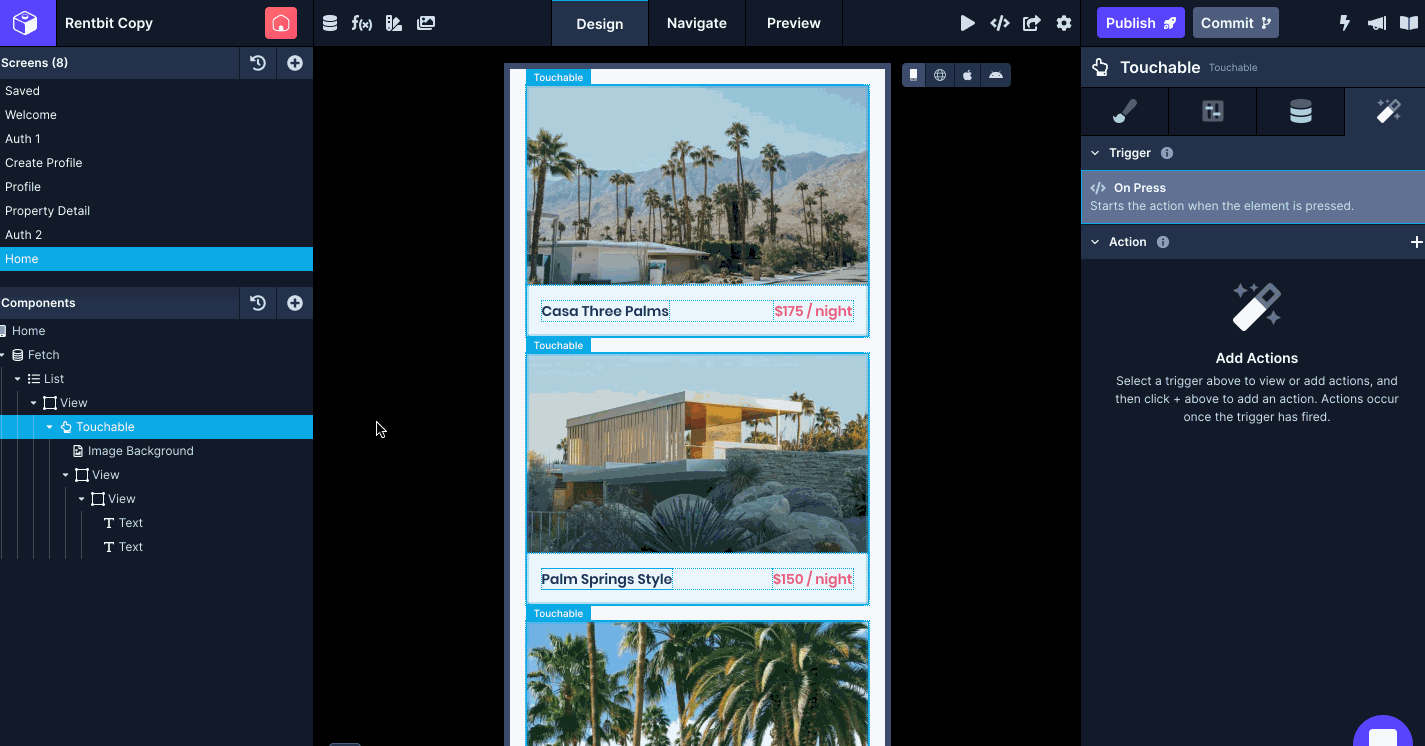The width and height of the screenshot is (1425, 746).
Task: Click Palm Springs Style title on canvas
Action: pos(607,579)
